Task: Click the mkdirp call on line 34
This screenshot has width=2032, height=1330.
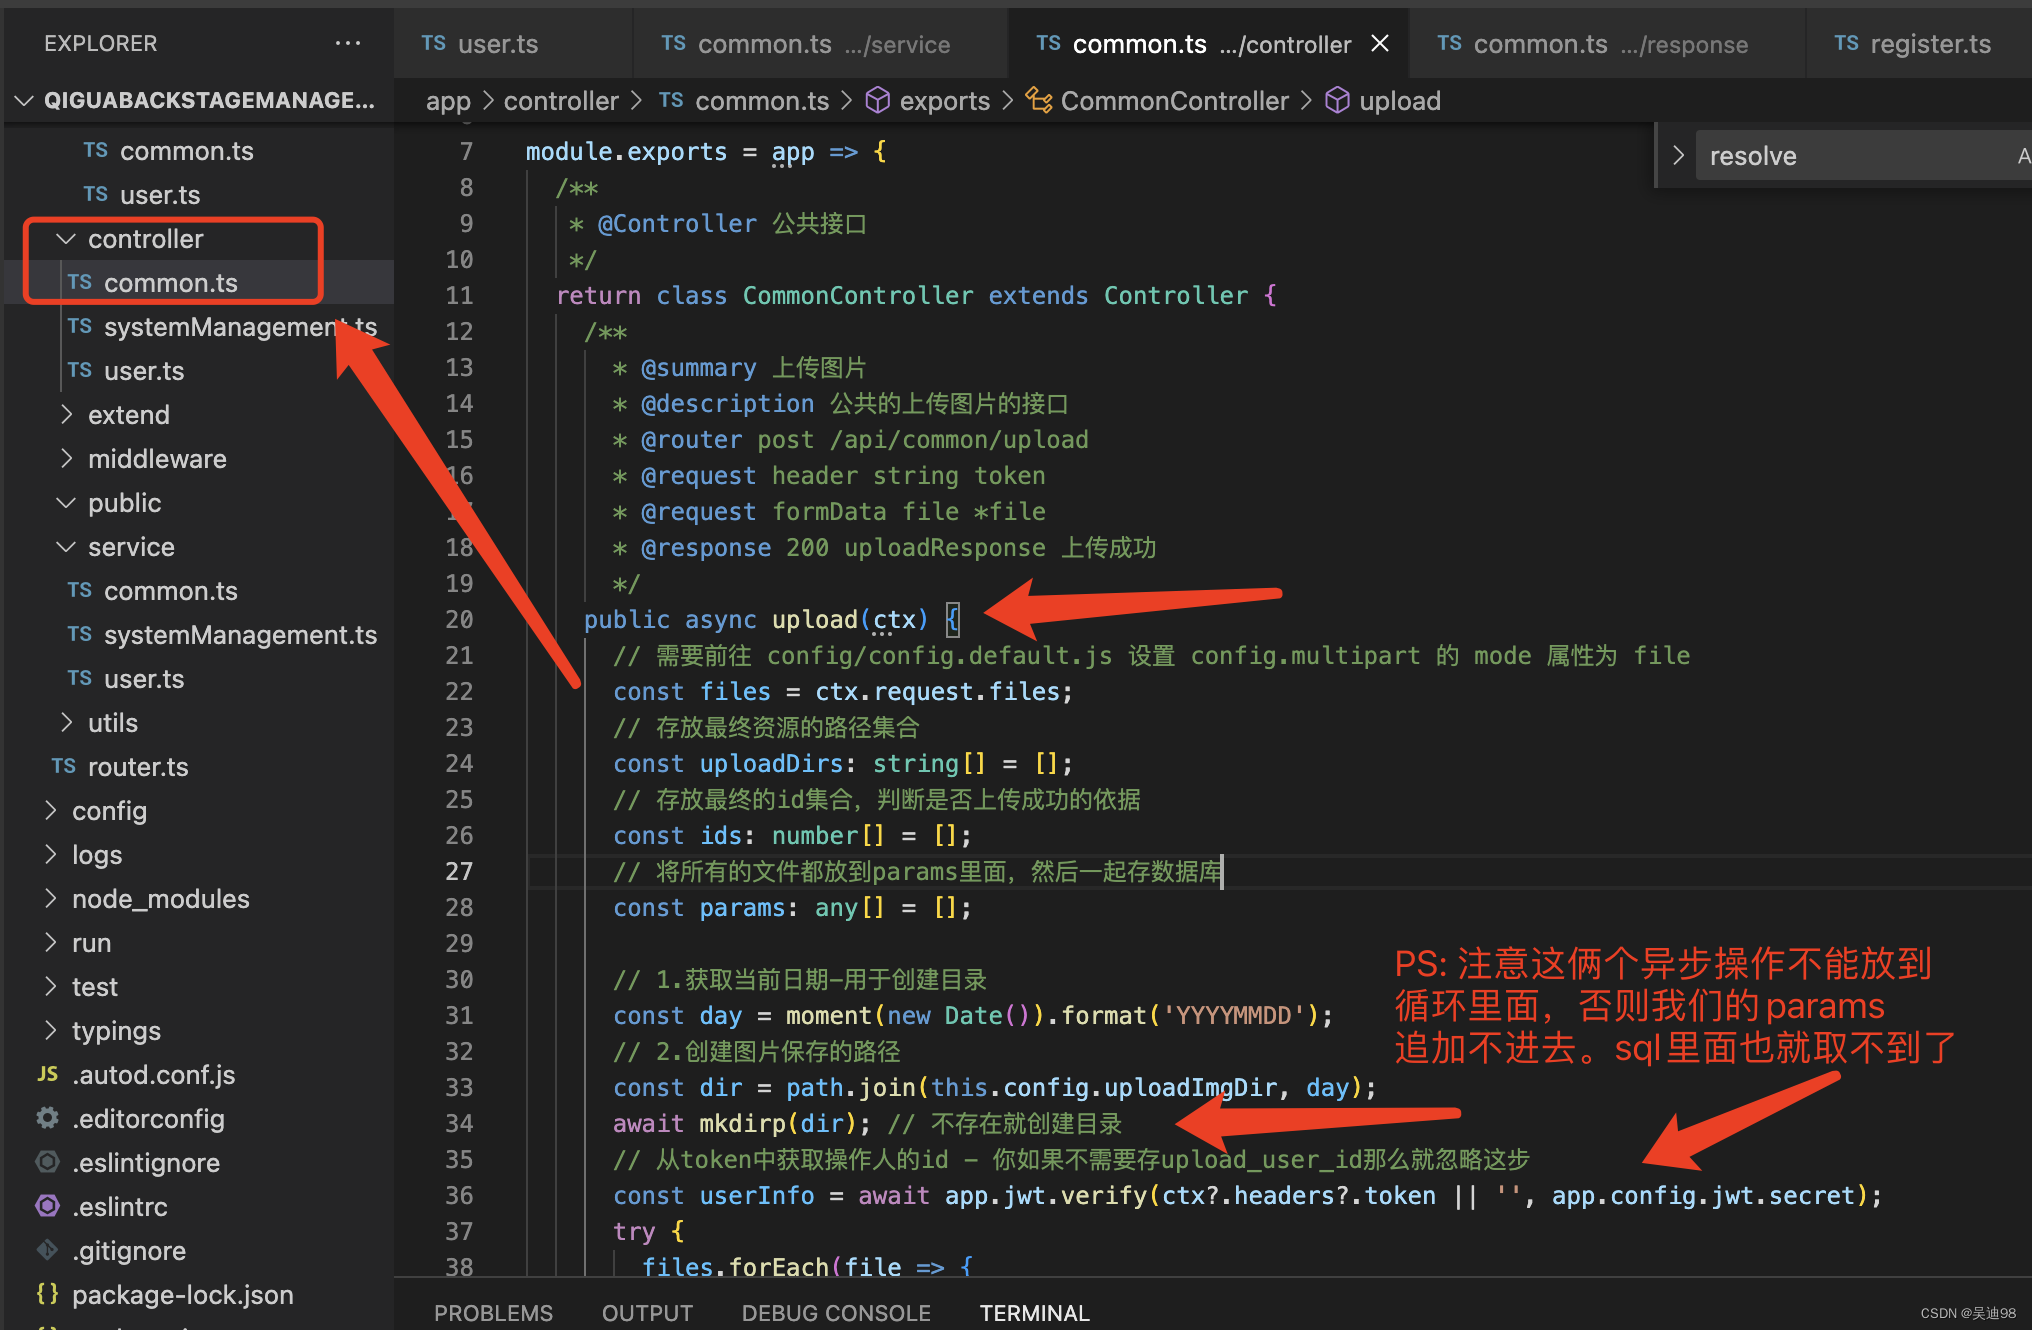Action: point(742,1124)
